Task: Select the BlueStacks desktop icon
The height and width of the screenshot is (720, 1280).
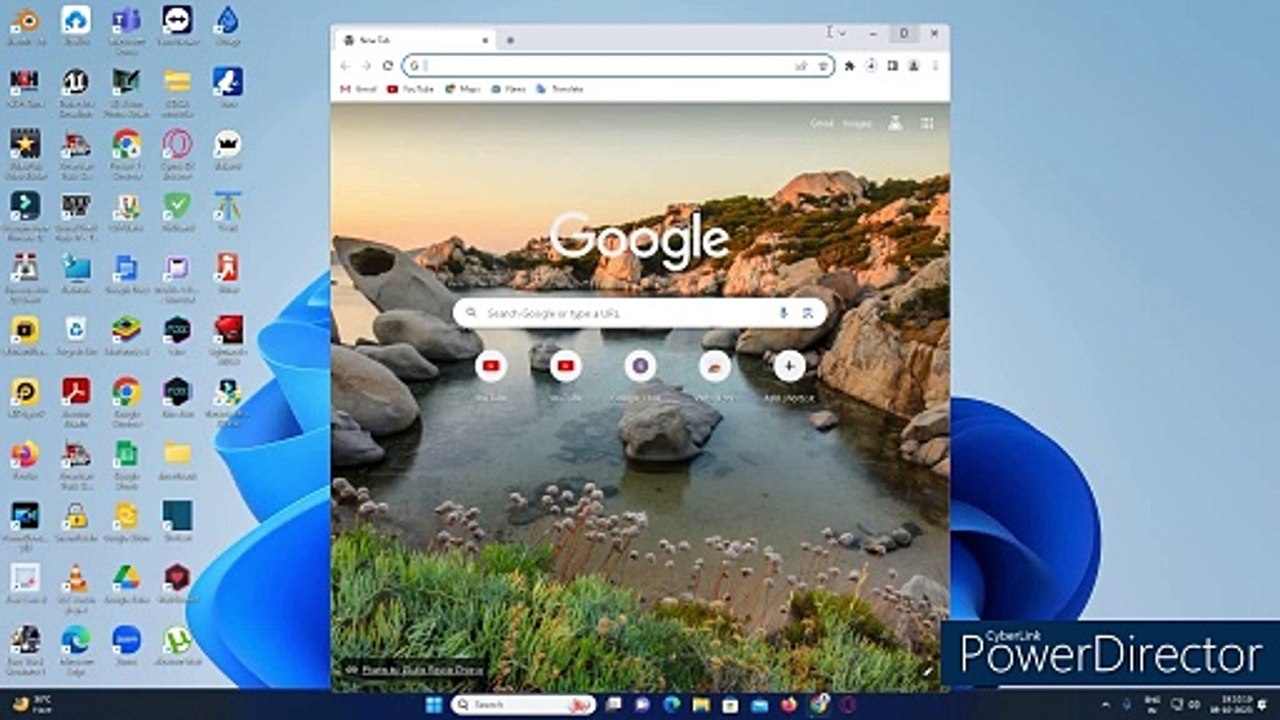Action: tap(127, 336)
